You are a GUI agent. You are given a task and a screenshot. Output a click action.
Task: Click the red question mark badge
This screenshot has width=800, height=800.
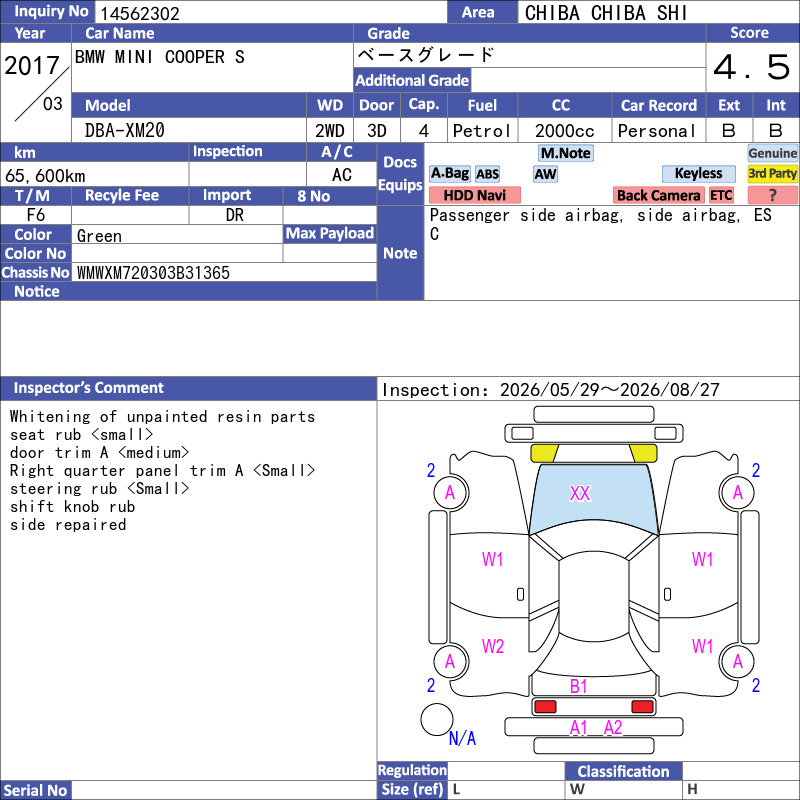tap(772, 195)
